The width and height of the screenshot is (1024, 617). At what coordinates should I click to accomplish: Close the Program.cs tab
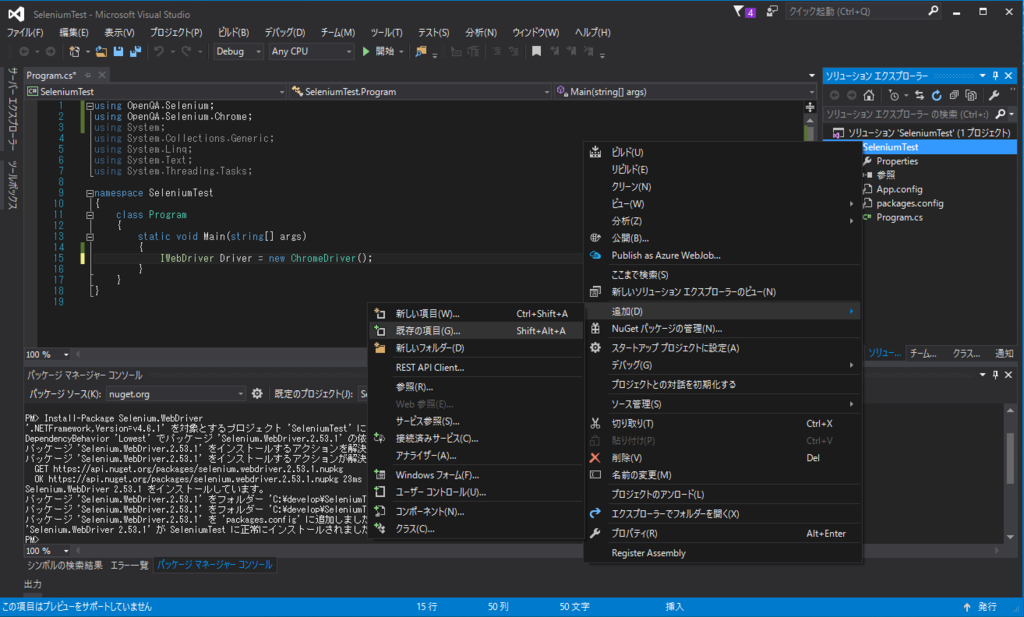[102, 75]
